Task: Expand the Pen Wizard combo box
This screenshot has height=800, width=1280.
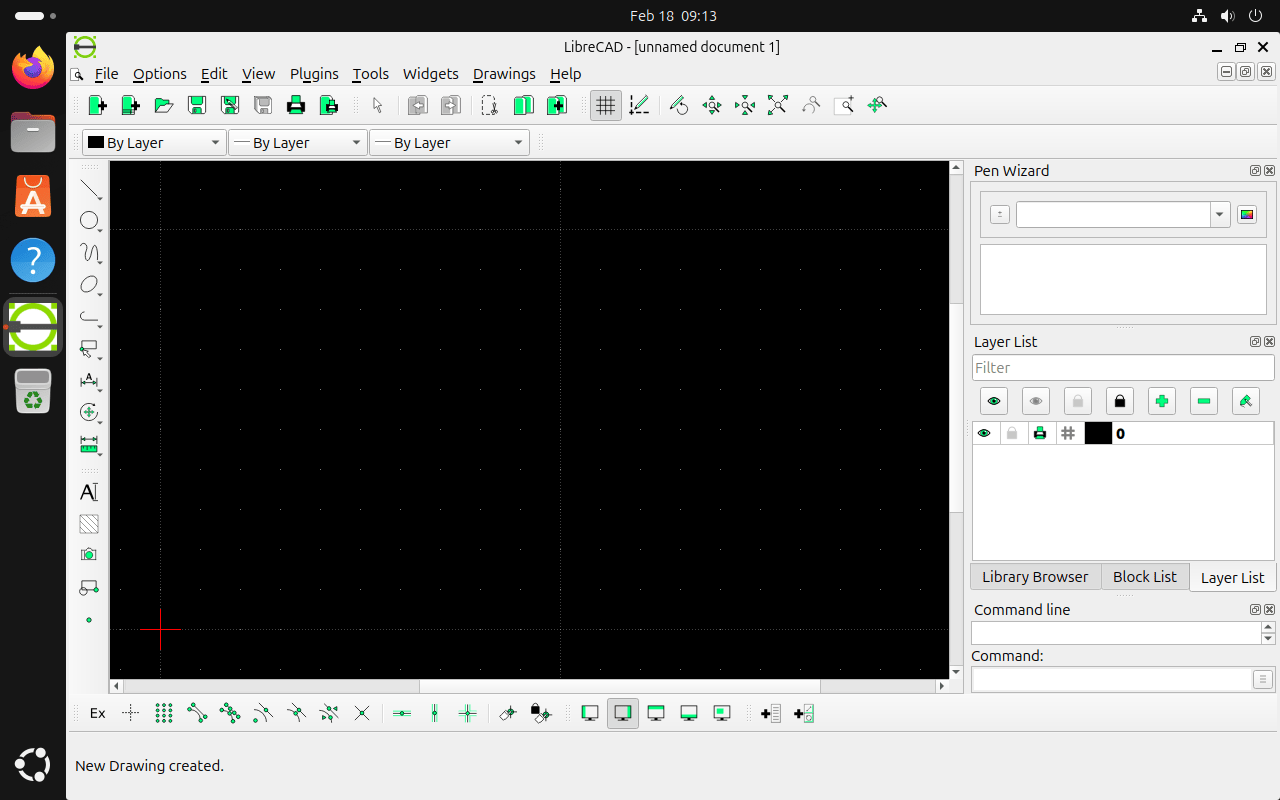Action: tap(1219, 215)
